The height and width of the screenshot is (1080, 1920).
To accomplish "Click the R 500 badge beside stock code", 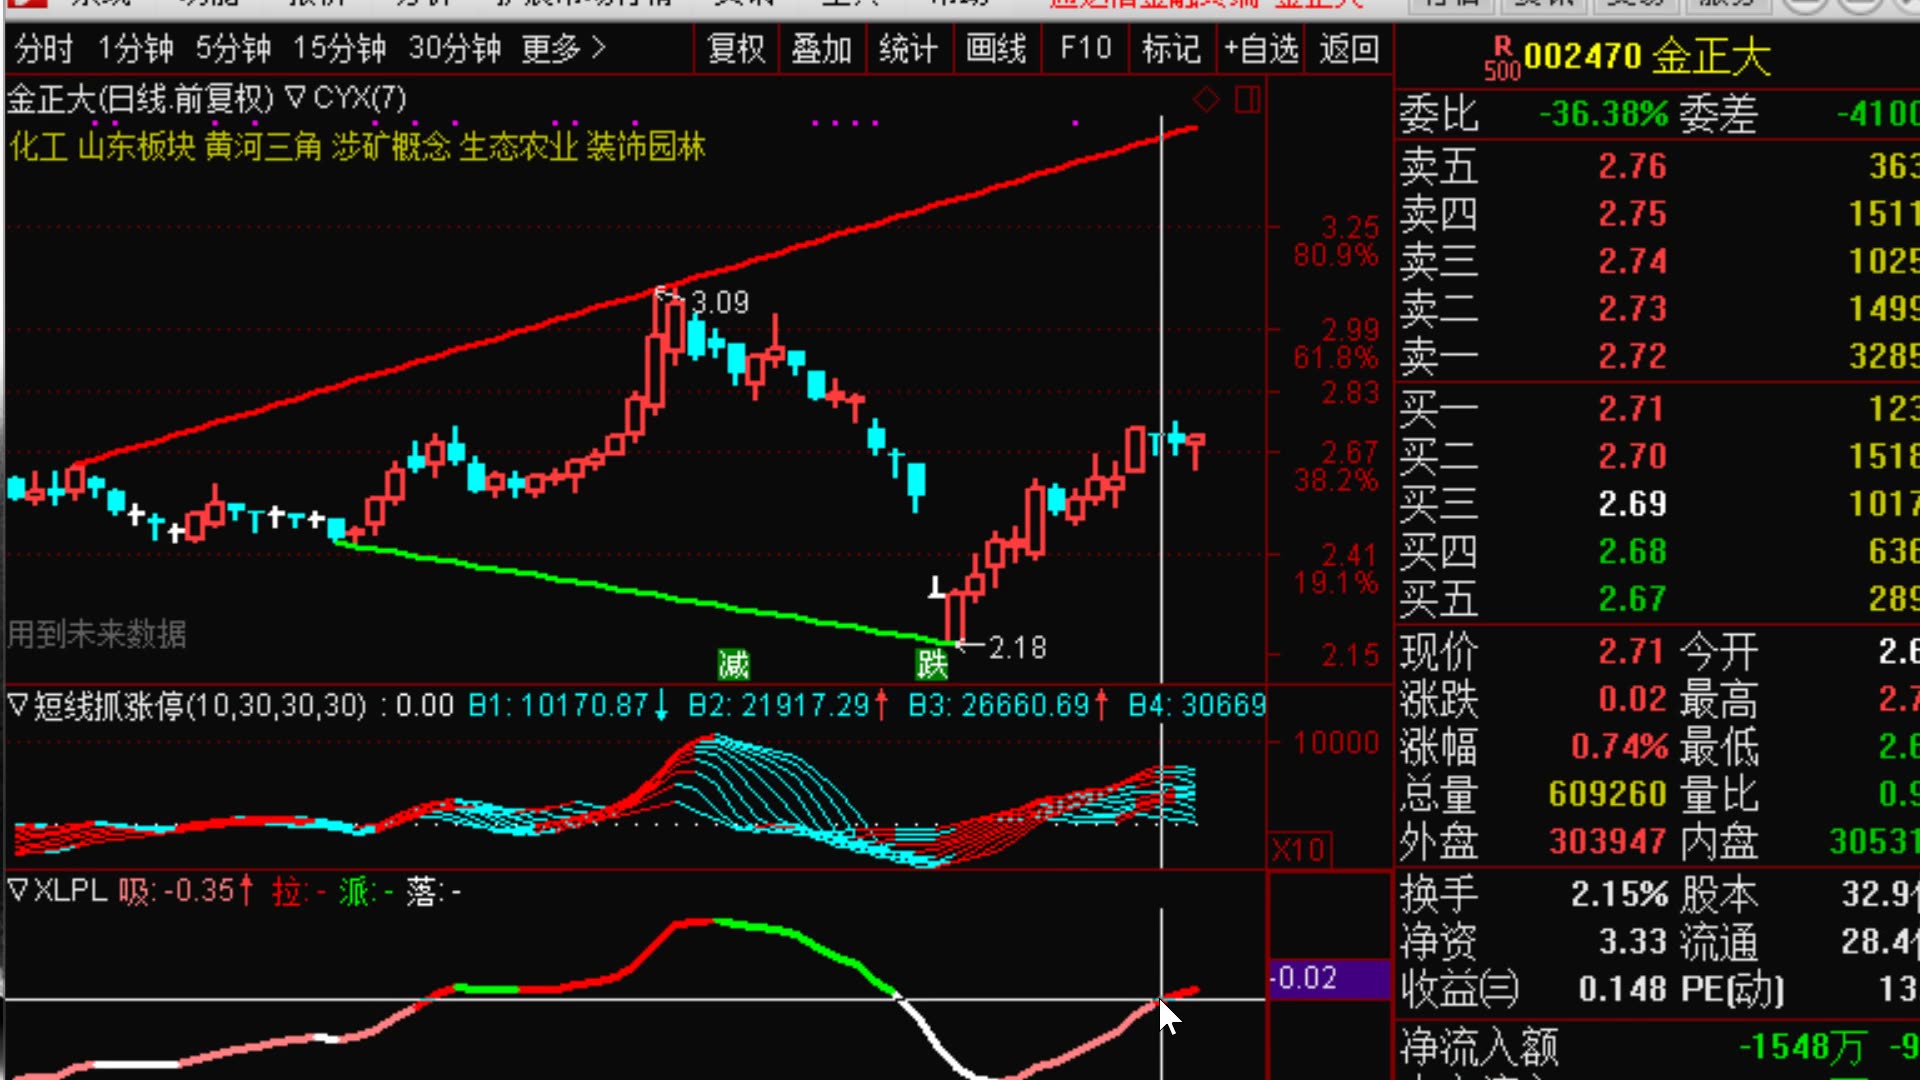I will pyautogui.click(x=1502, y=58).
